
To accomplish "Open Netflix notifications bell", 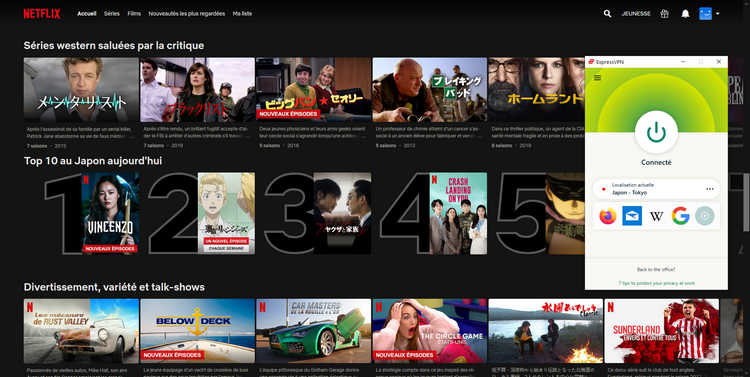I will [685, 14].
